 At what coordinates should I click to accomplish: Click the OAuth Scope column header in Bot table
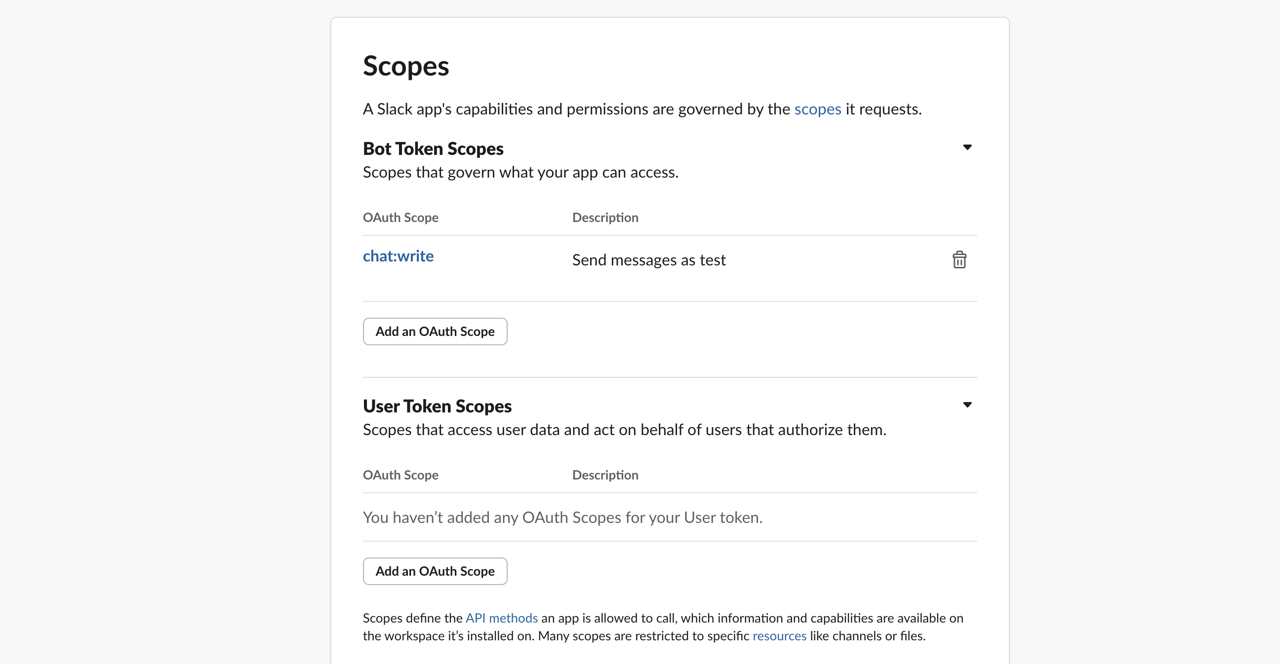coord(401,217)
